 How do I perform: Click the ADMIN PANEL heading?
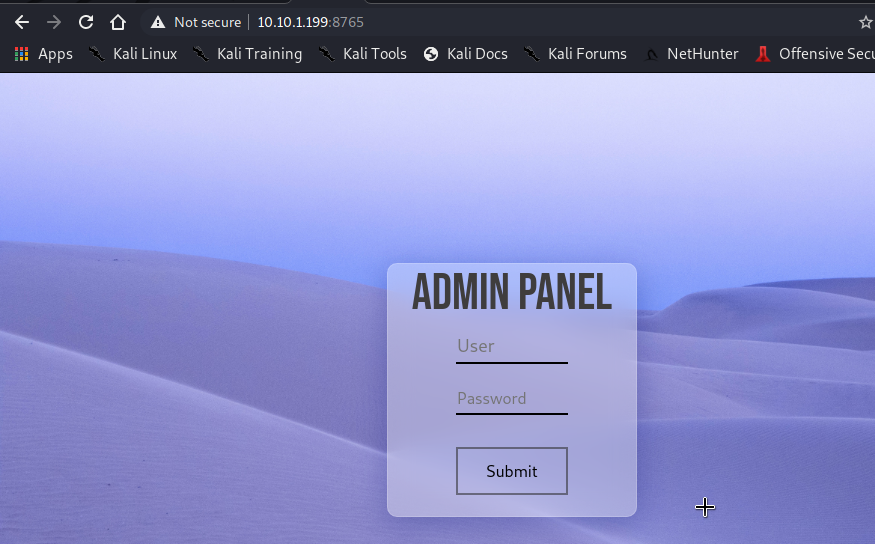tap(512, 291)
